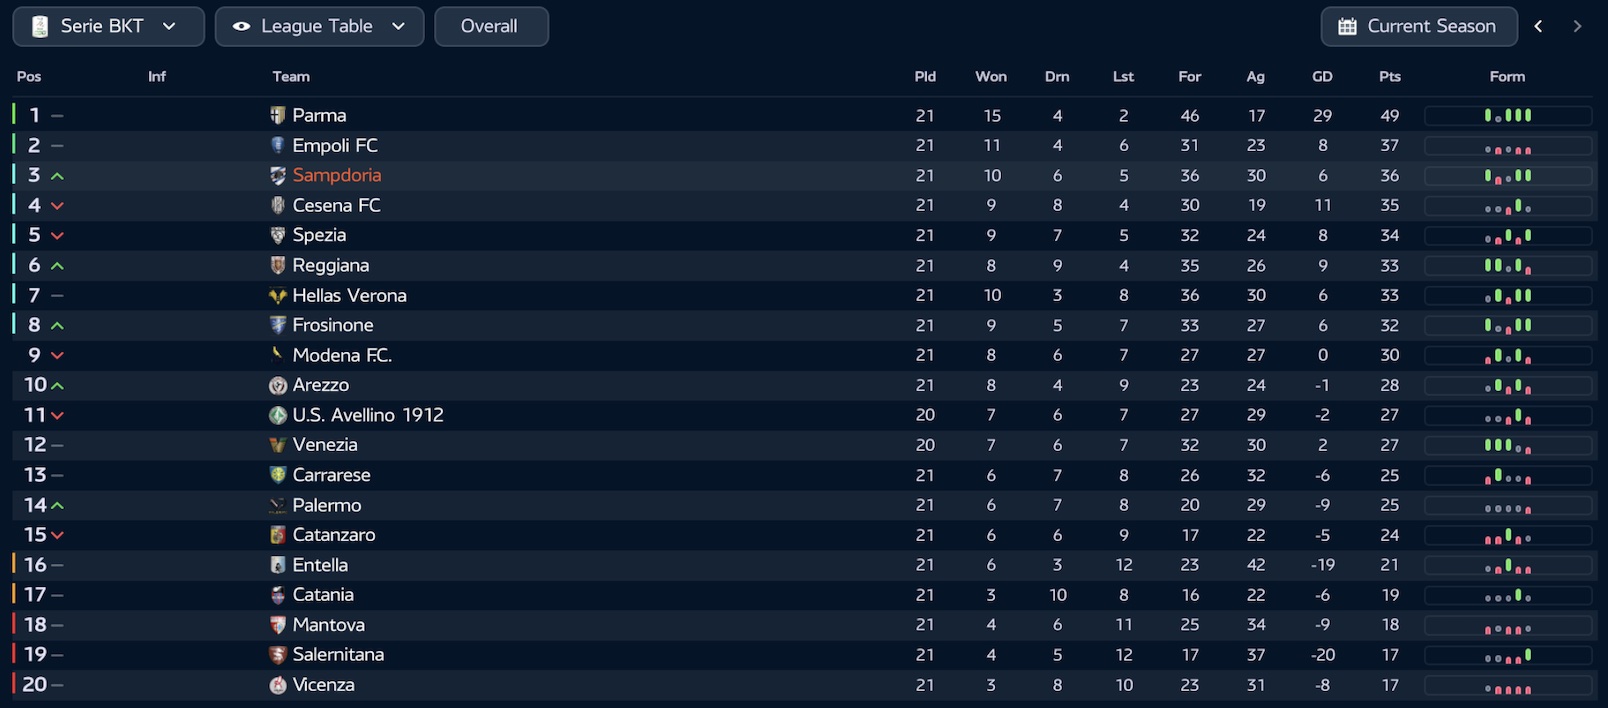The width and height of the screenshot is (1608, 708).
Task: Expand the League Table view dropdown
Action: tap(319, 26)
